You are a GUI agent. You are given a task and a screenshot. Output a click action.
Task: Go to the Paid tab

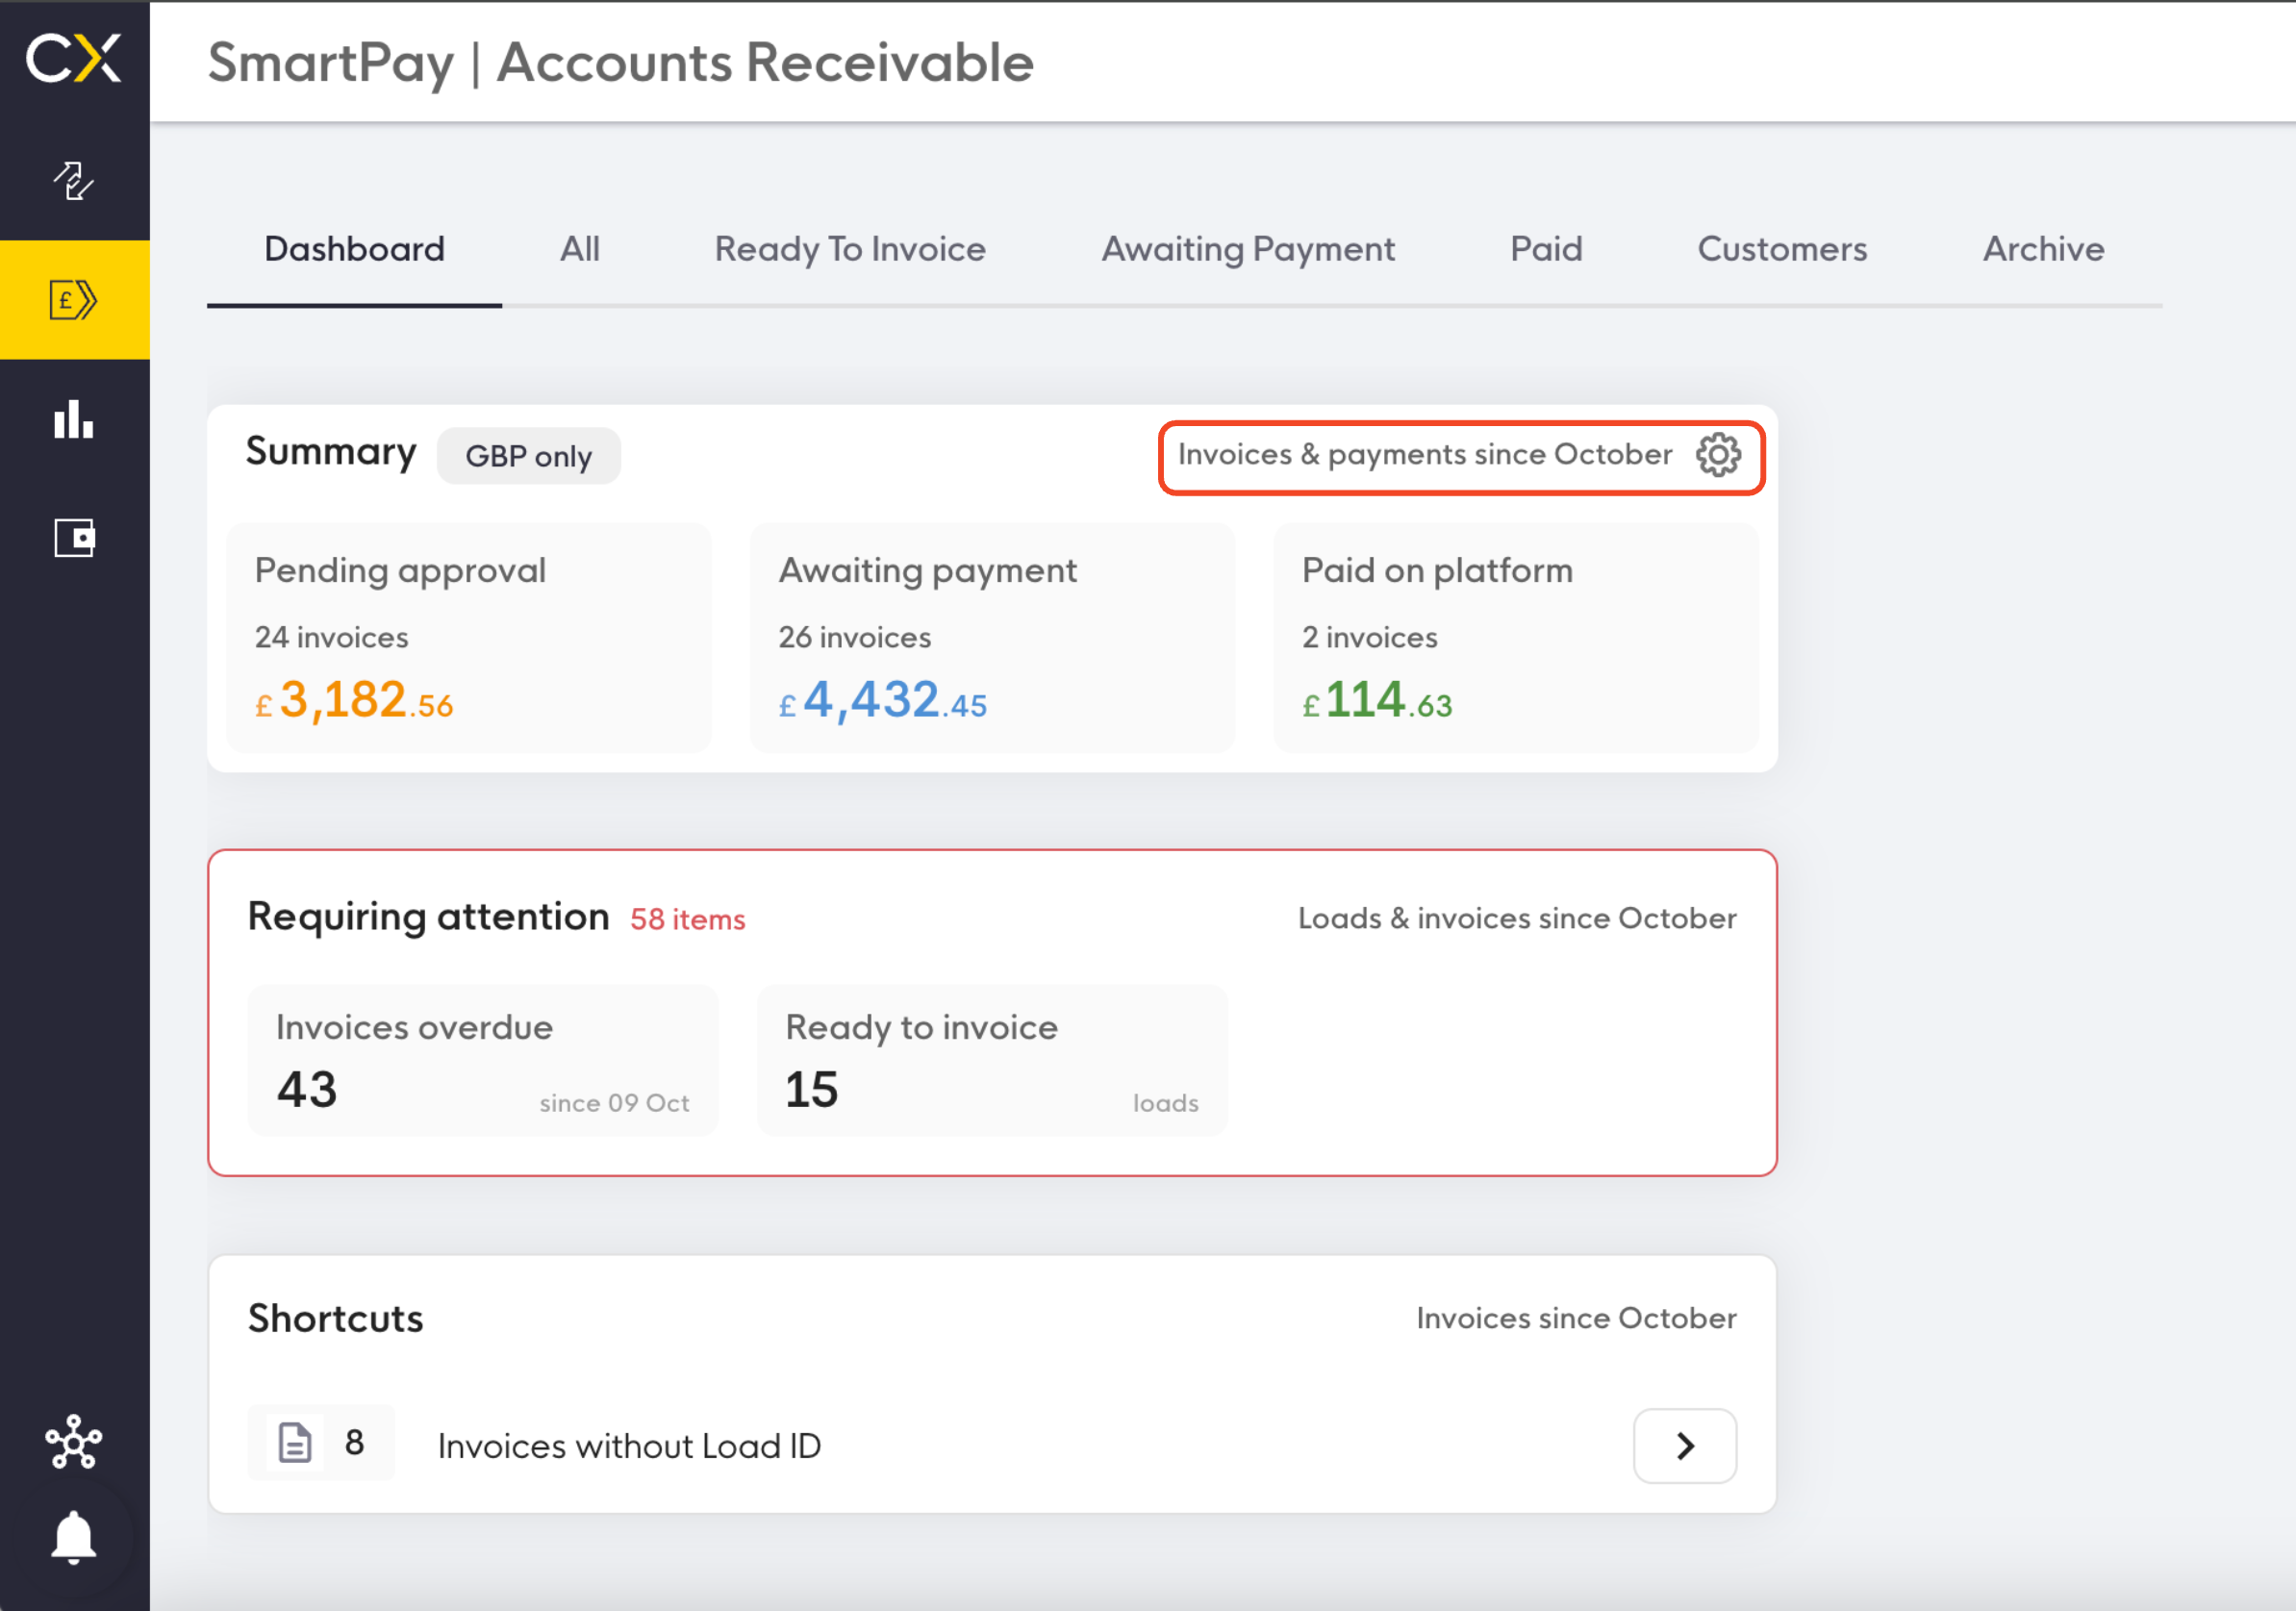[x=1546, y=249]
